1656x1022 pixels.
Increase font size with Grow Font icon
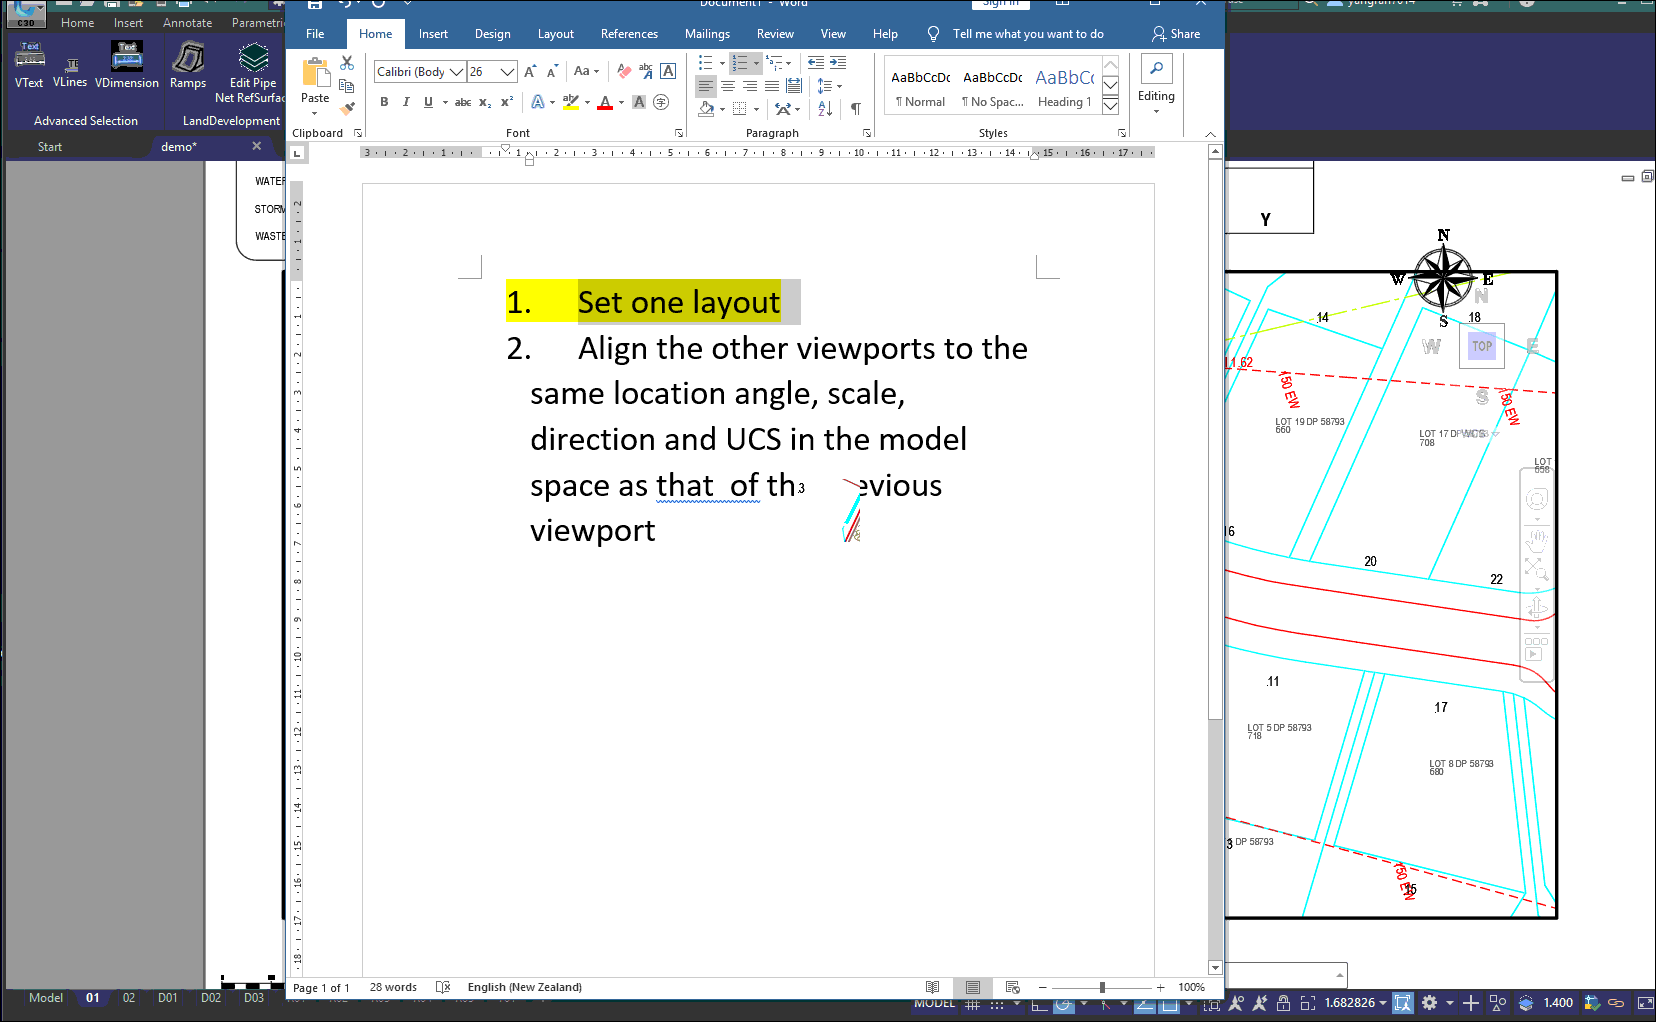[x=530, y=71]
